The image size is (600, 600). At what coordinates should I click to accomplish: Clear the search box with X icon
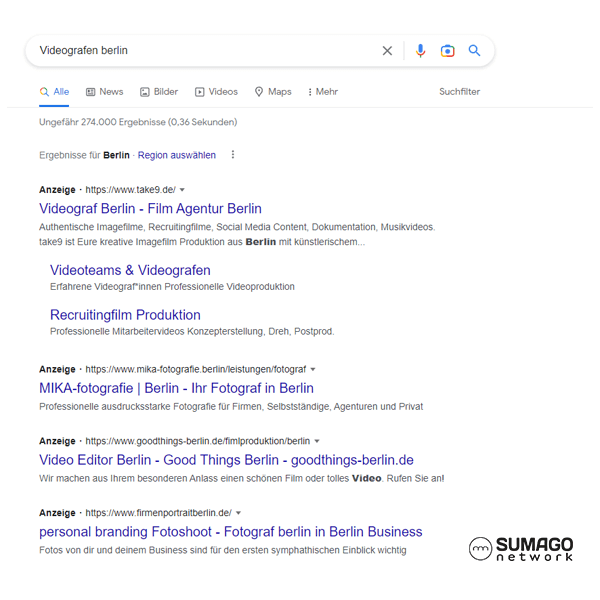click(x=387, y=51)
